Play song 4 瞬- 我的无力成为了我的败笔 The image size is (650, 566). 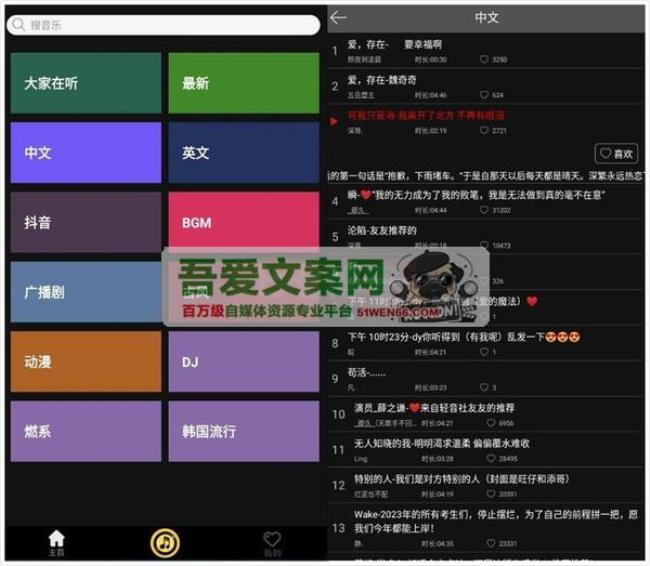click(486, 202)
